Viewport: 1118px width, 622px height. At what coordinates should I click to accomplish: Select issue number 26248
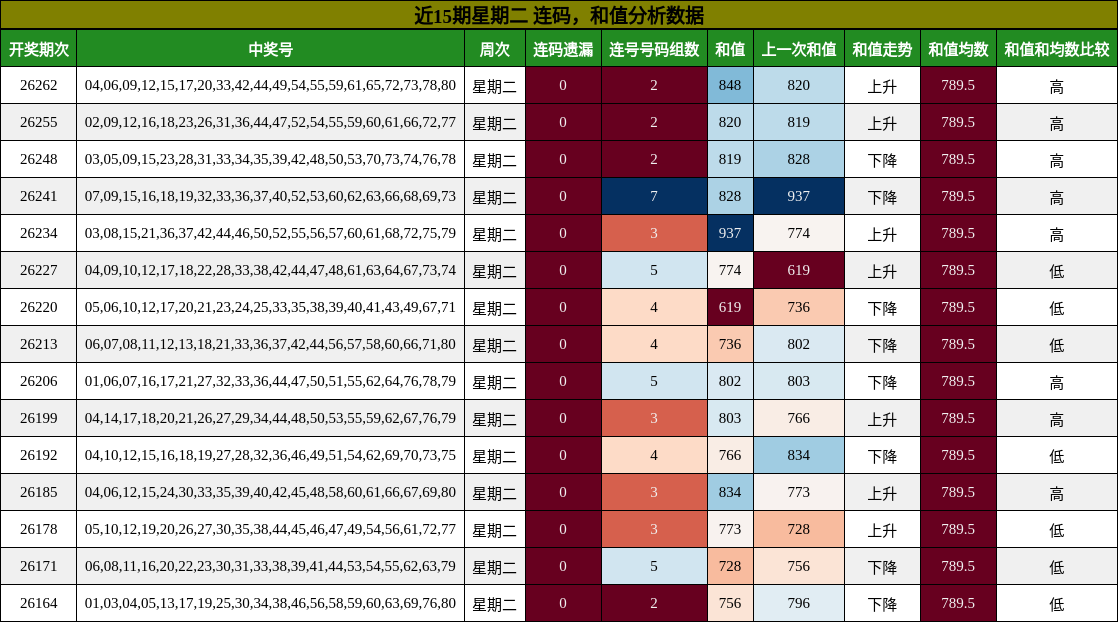(x=39, y=160)
